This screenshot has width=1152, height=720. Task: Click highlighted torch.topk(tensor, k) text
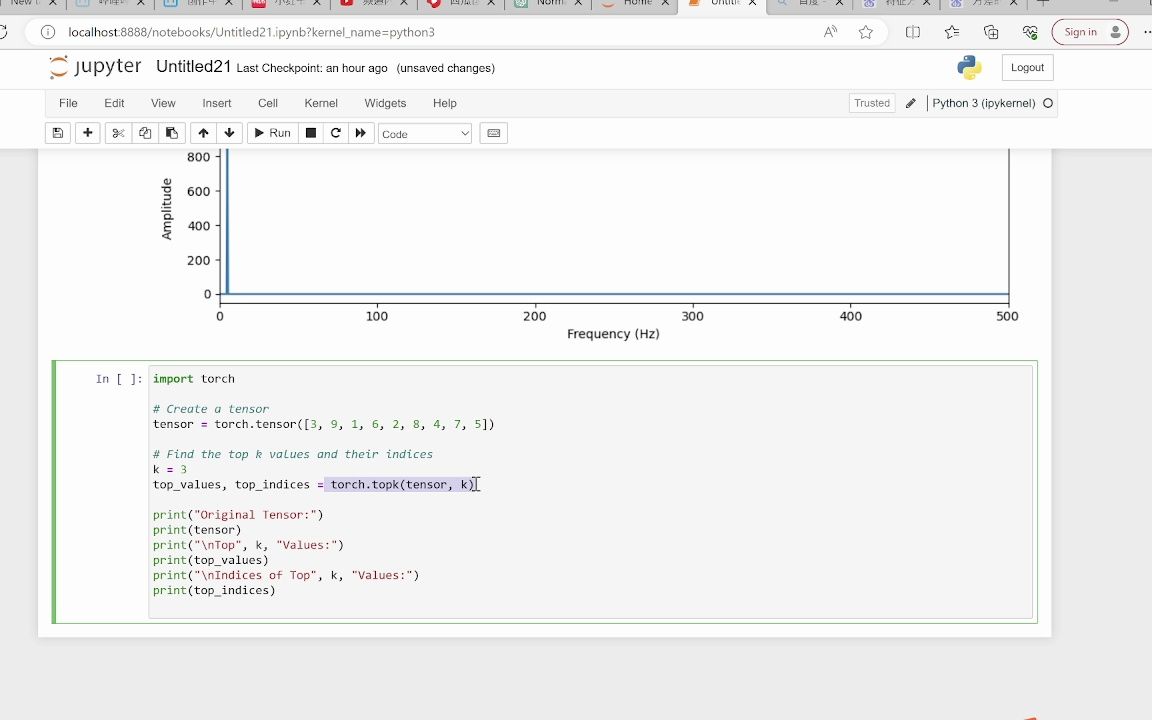402,485
